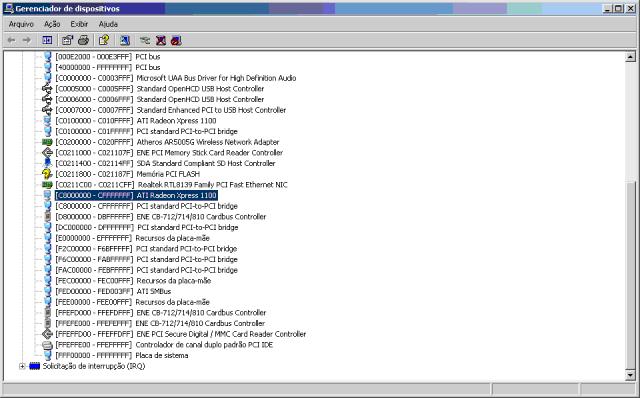Click USB icon of C0006000 OpenHCD Host Controller
Screen dimensions: 640x398
point(47,99)
